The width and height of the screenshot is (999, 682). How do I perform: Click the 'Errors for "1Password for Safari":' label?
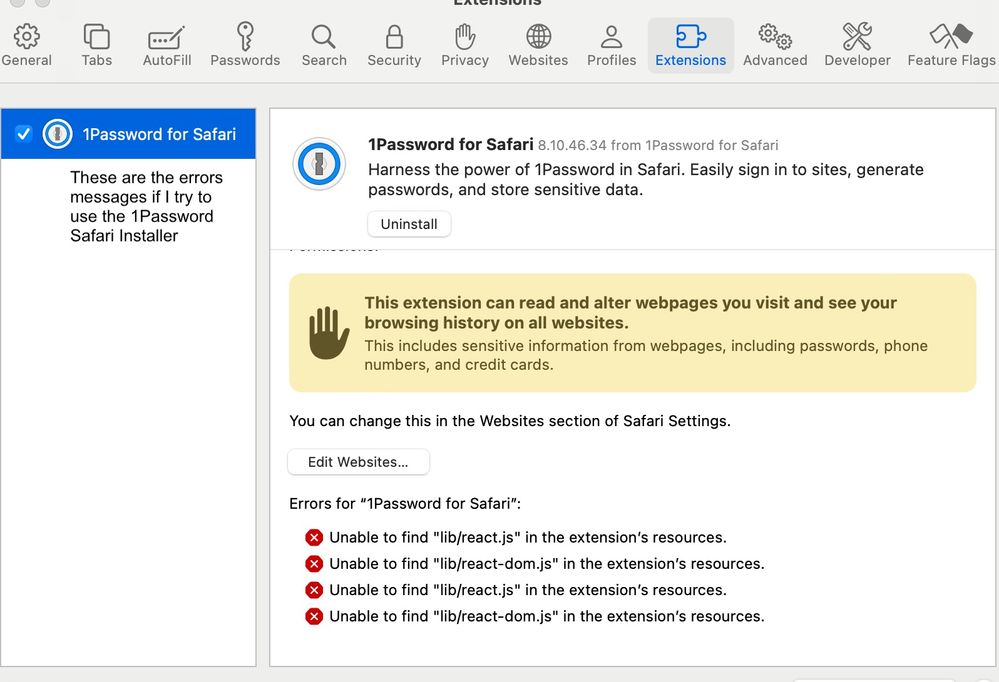(x=405, y=504)
